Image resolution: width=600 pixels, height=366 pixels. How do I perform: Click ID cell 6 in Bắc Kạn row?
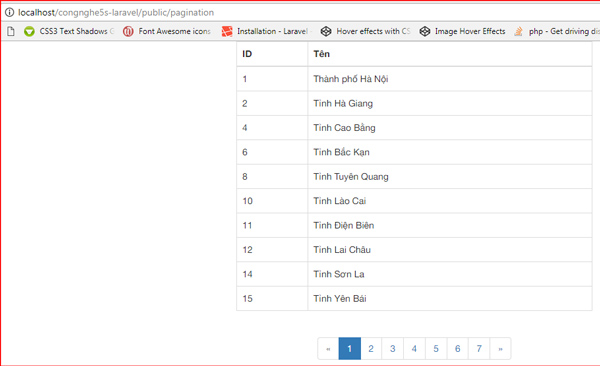272,152
